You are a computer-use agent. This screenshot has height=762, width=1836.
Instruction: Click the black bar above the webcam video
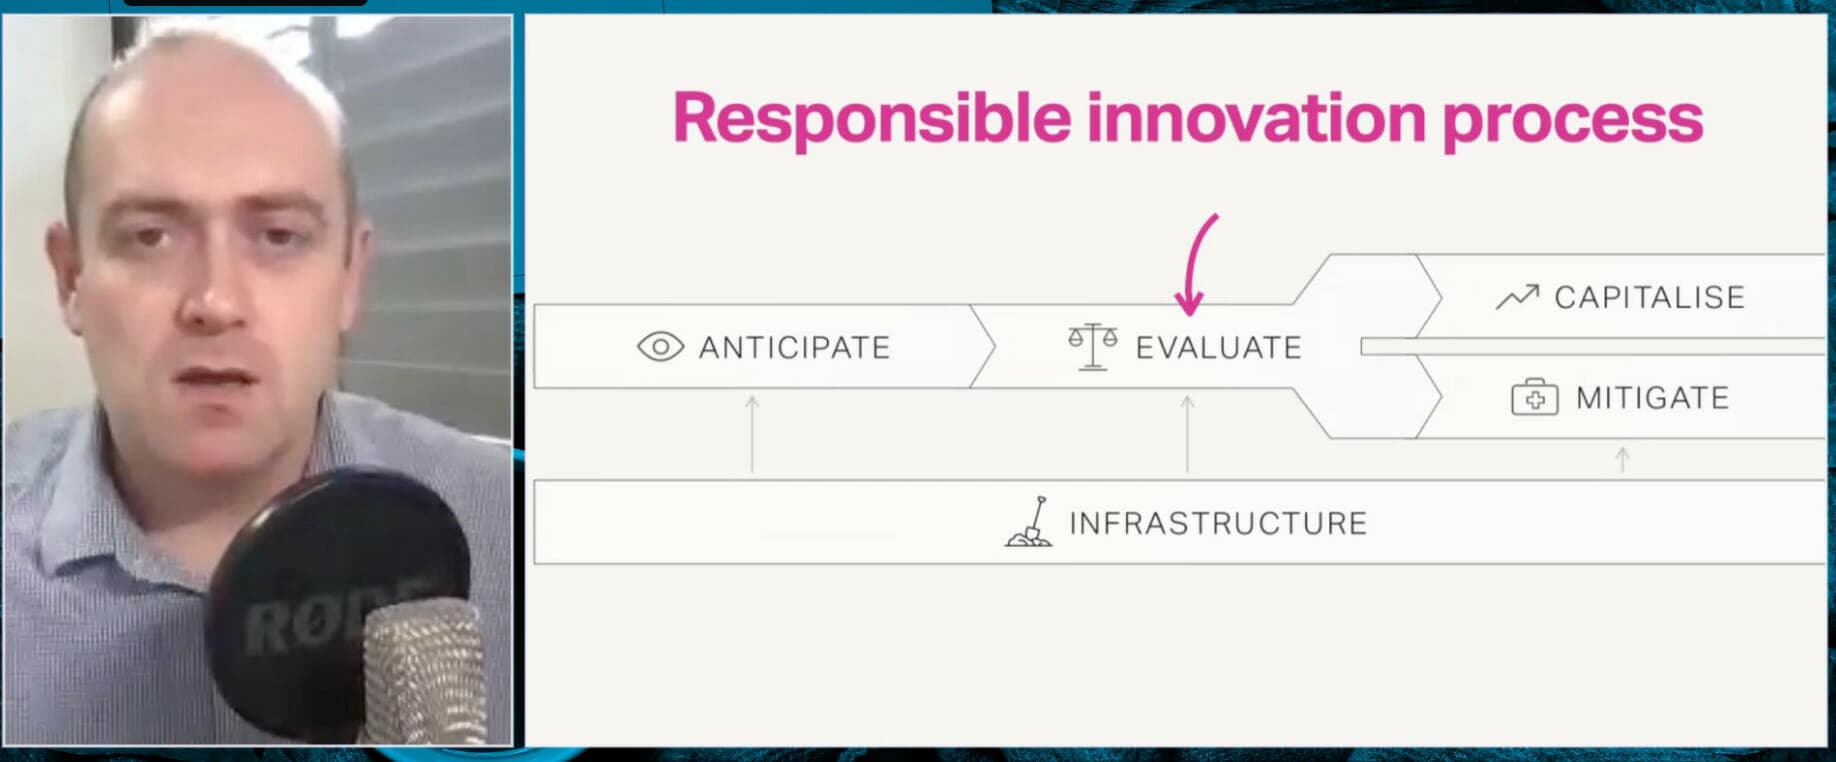click(x=245, y=3)
